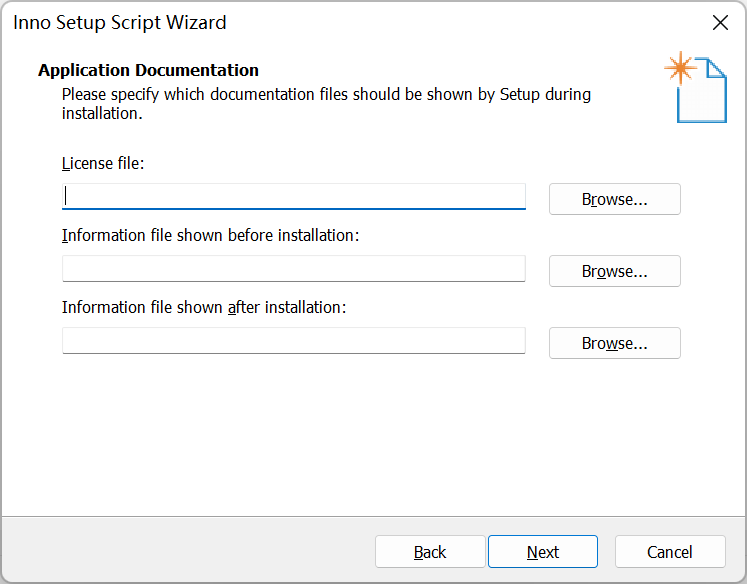Screen dimensions: 747x584
Task: Click the orange sparkle on the wizard icon
Action: 680,68
